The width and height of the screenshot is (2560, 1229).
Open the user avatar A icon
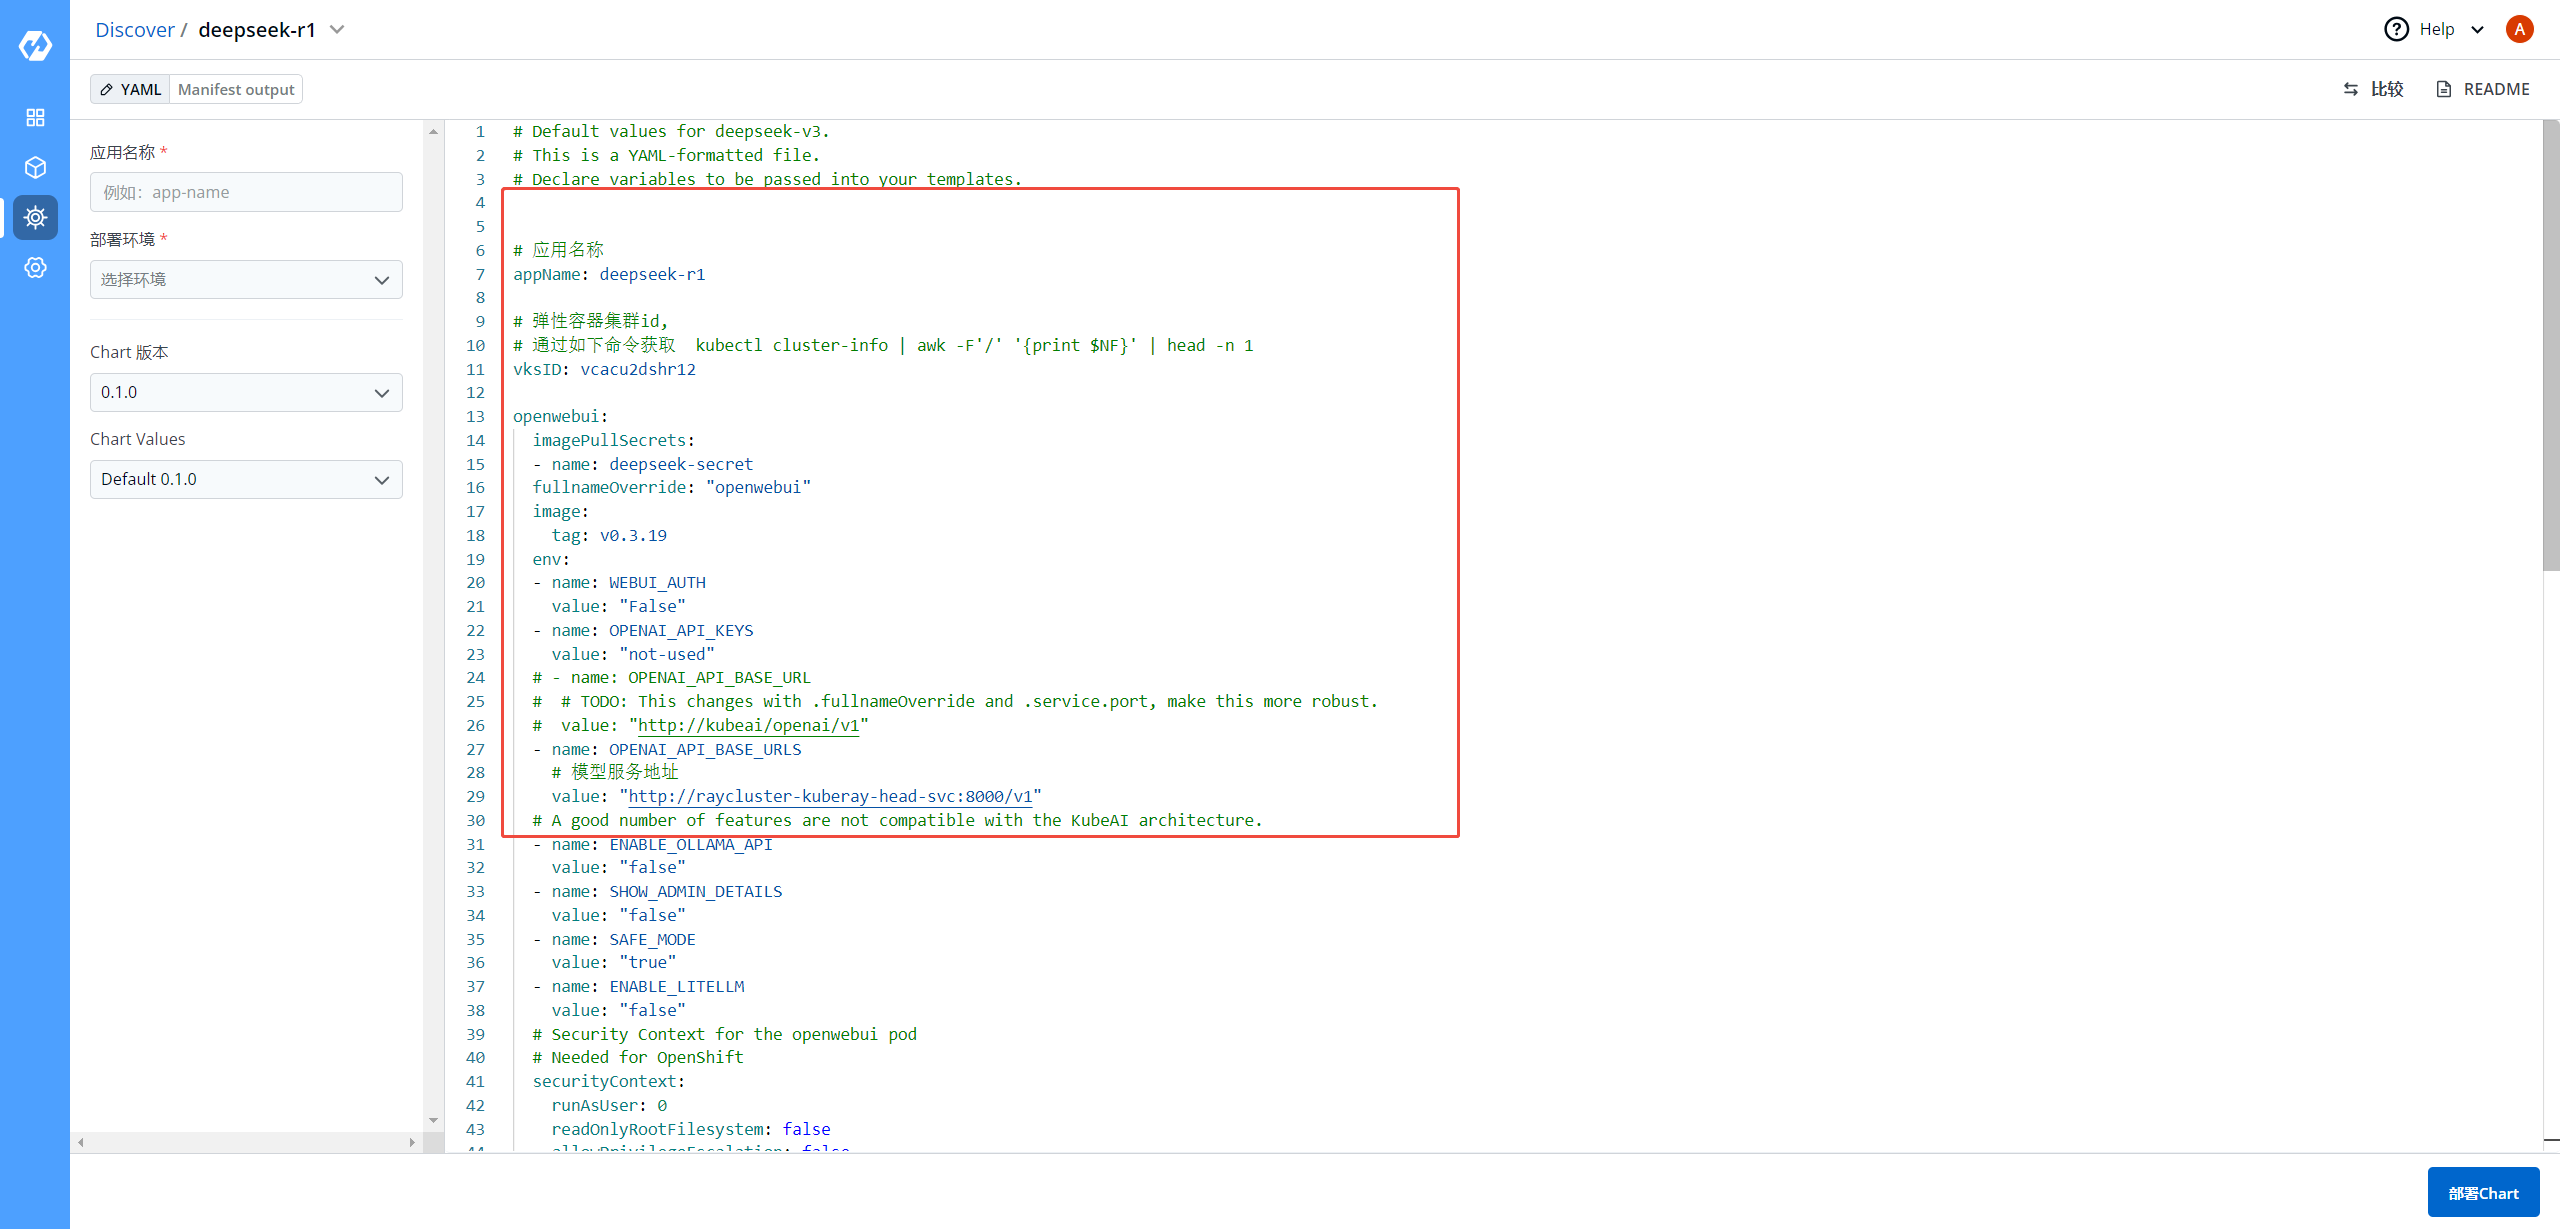[x=2519, y=29]
